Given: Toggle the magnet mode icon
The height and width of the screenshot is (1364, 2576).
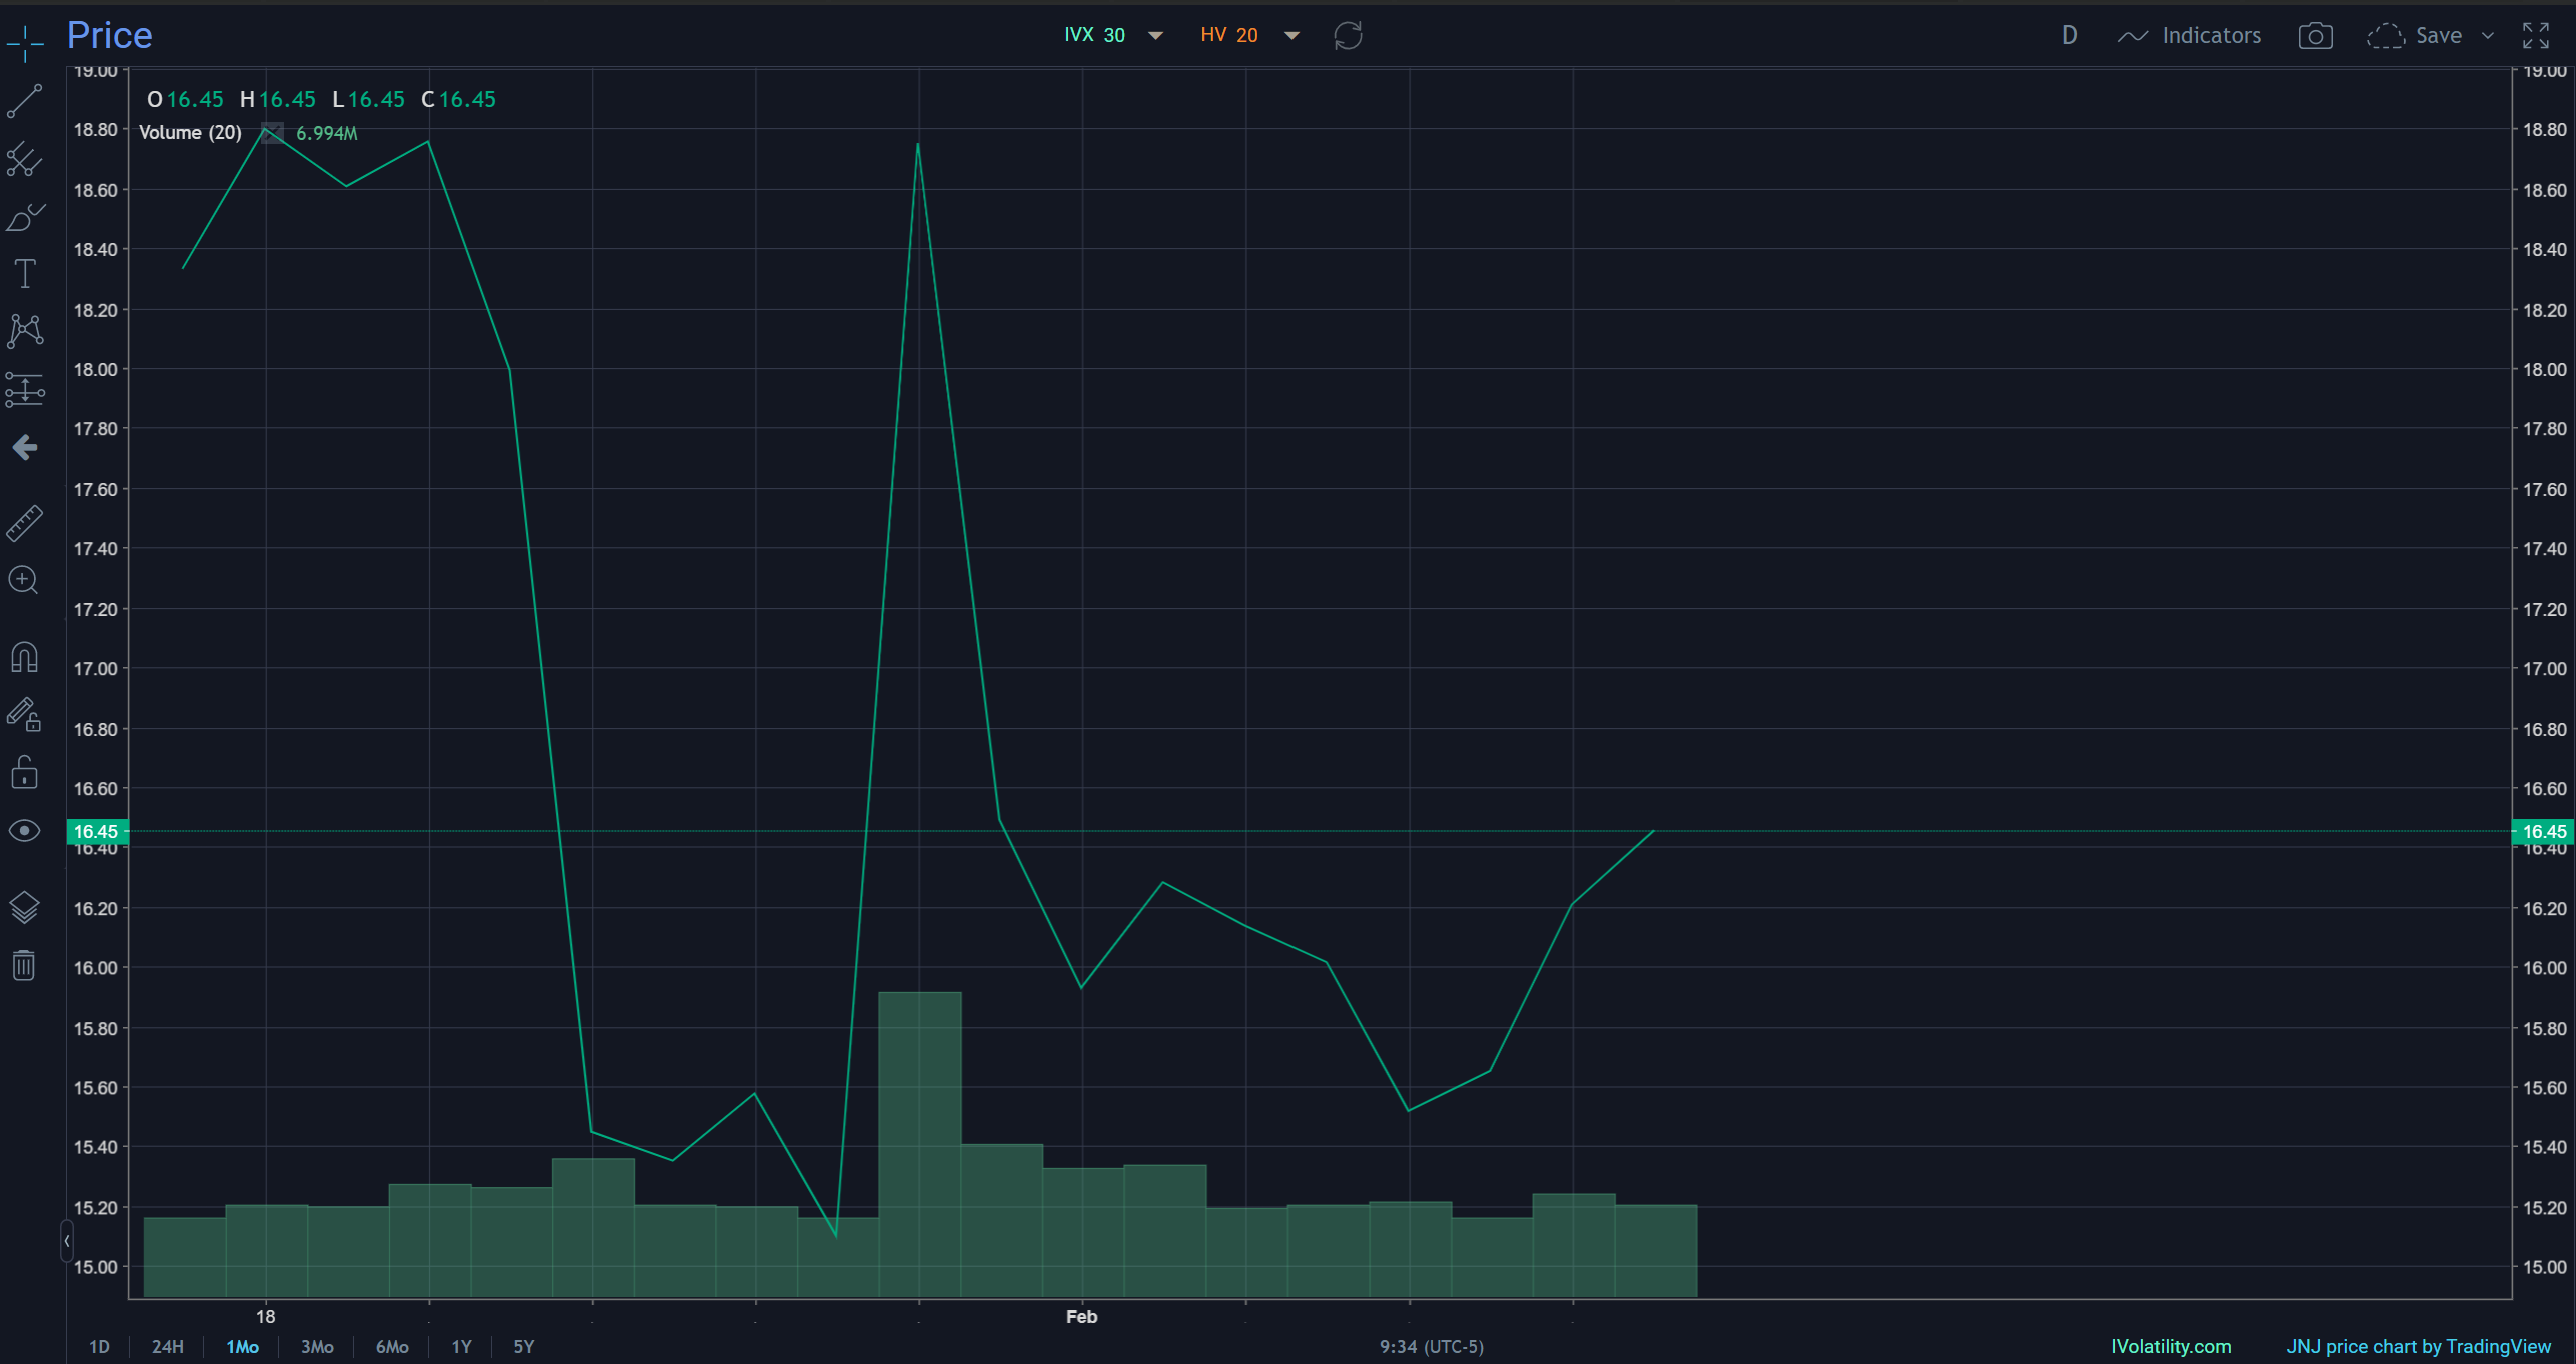Looking at the screenshot, I should [x=25, y=657].
